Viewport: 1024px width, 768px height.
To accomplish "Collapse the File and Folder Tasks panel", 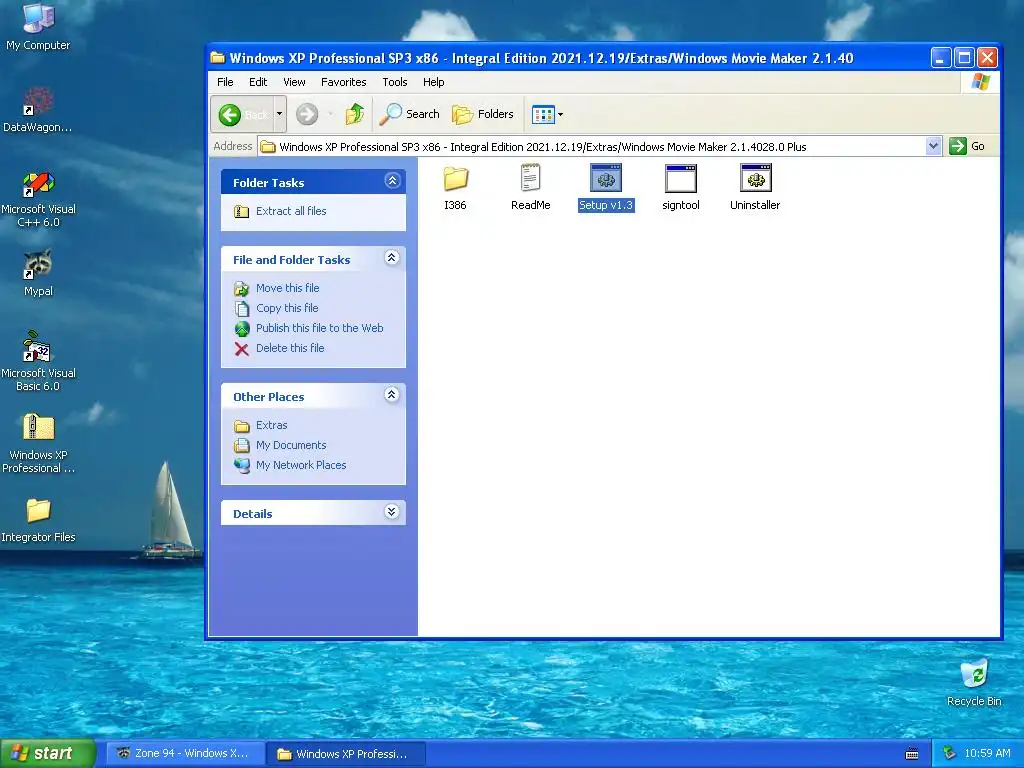I will tap(392, 258).
